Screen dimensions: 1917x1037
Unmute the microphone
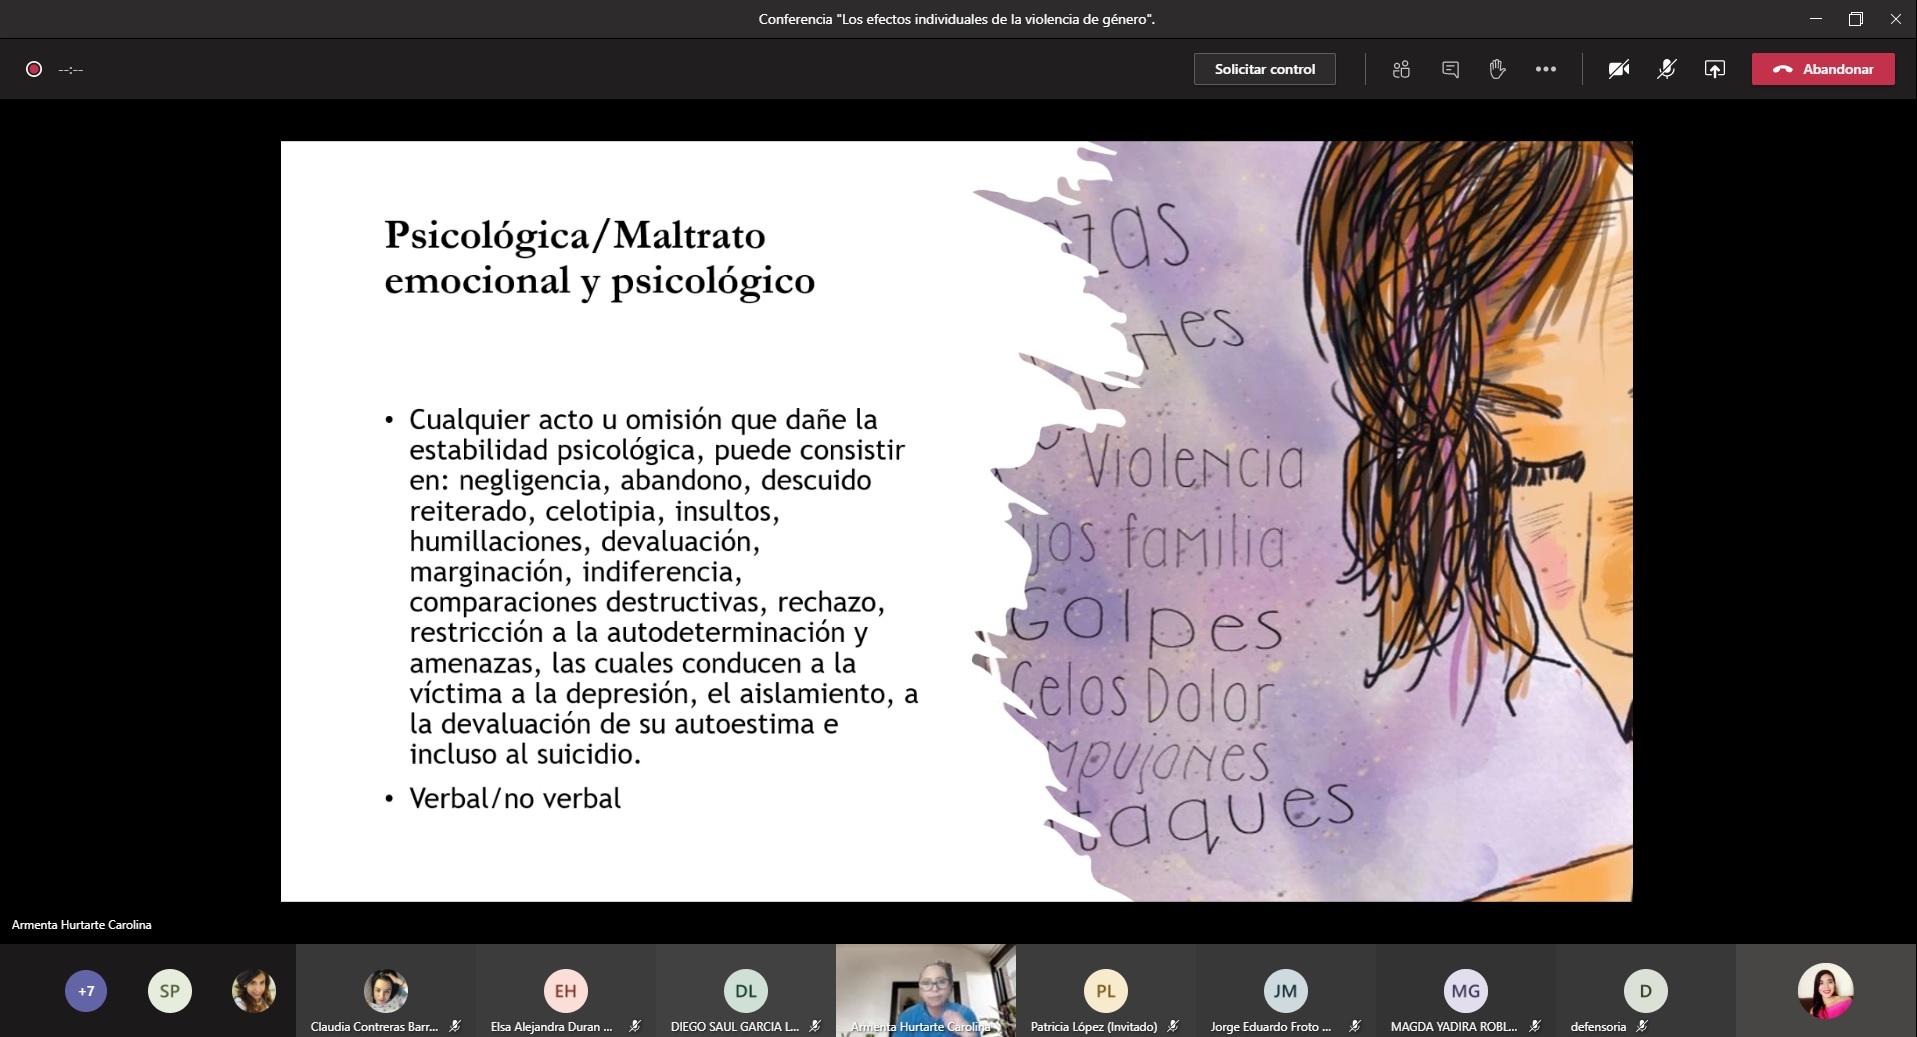point(1666,69)
